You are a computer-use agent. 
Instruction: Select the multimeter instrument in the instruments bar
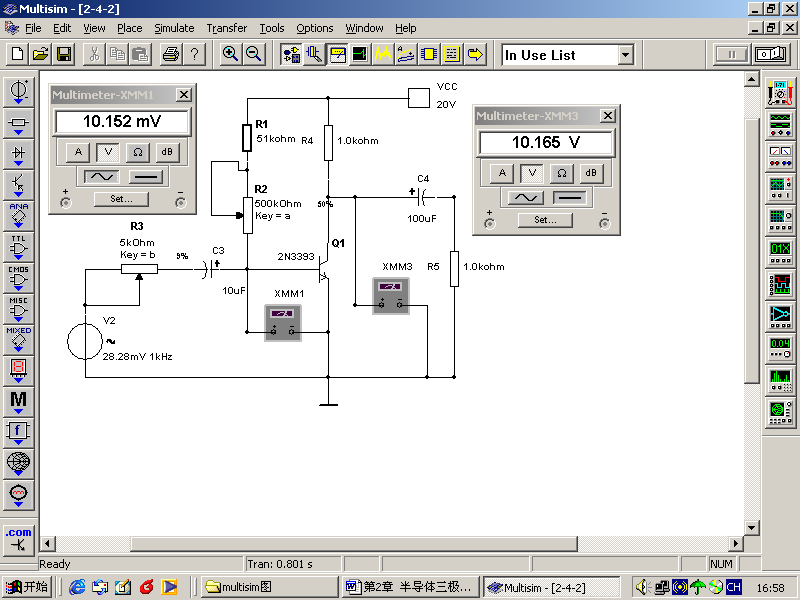coord(780,93)
